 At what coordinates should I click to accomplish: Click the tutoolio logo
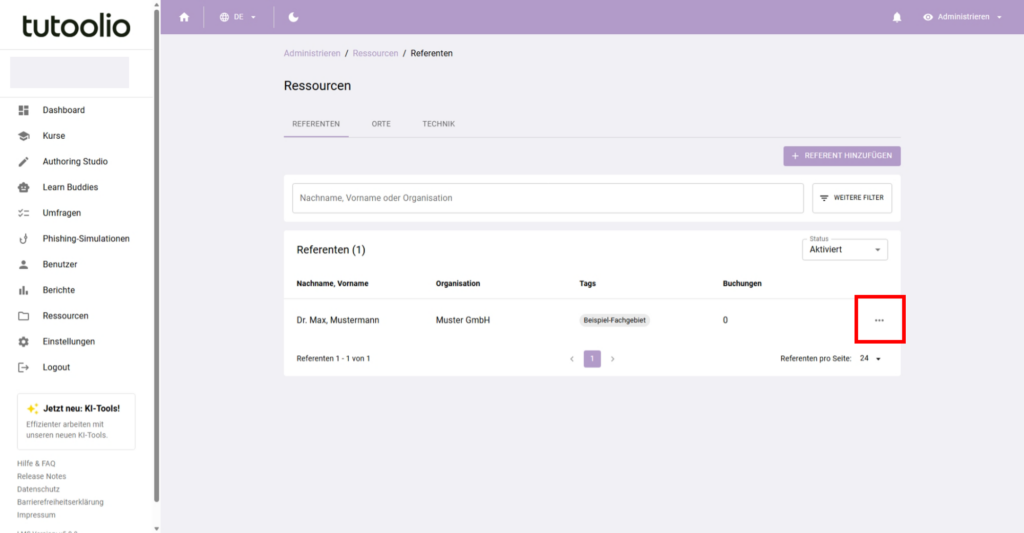76,26
